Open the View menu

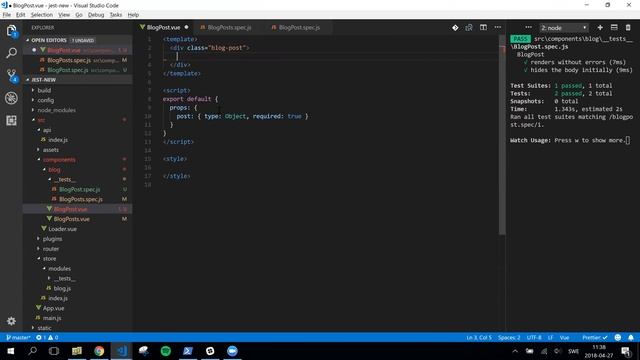64,15
